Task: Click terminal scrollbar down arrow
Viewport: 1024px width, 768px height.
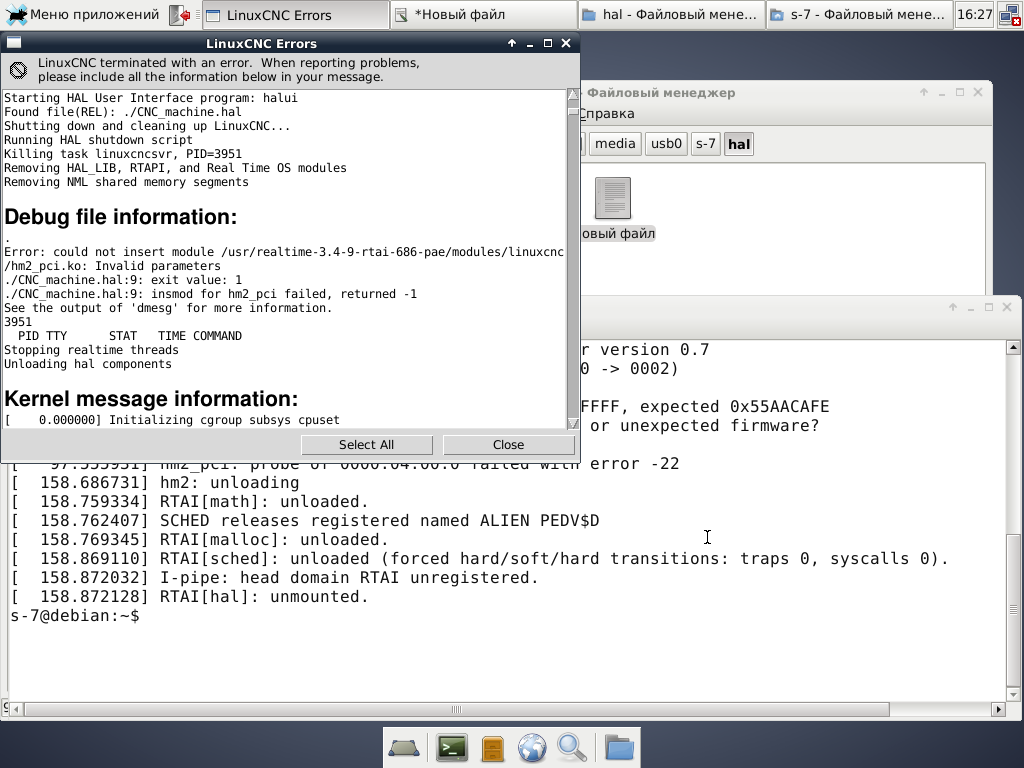Action: tap(1013, 695)
